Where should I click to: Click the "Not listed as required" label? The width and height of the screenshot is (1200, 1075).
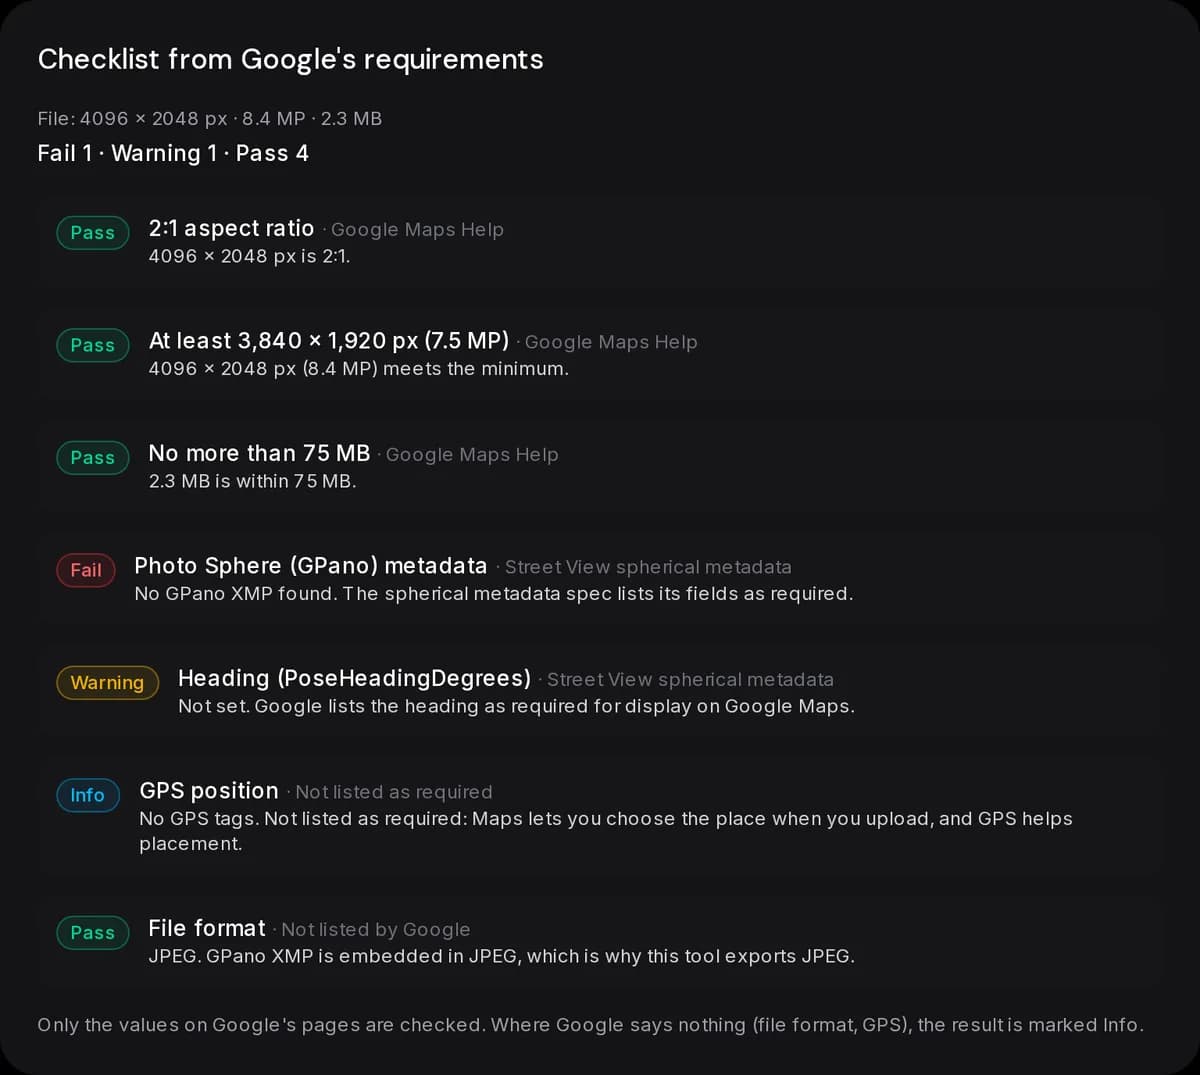pos(394,792)
